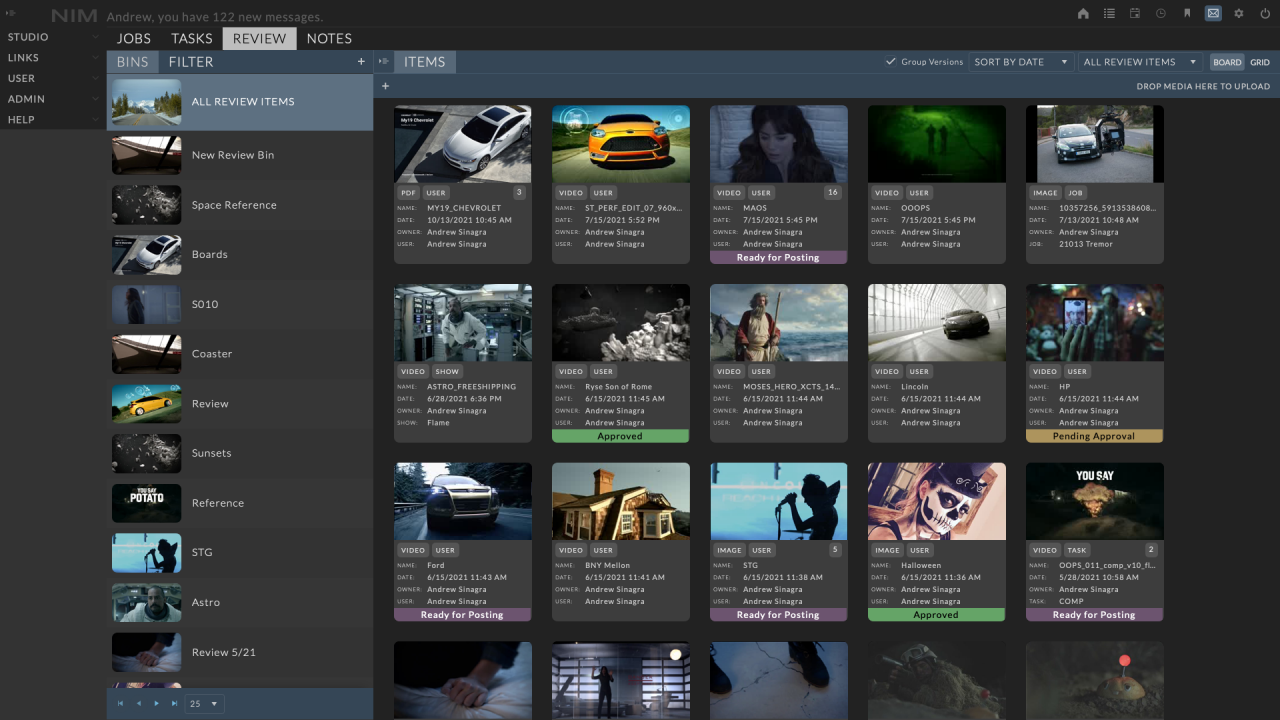Click the power icon in top right
Screen dimensions: 1280x720
(1263, 13)
